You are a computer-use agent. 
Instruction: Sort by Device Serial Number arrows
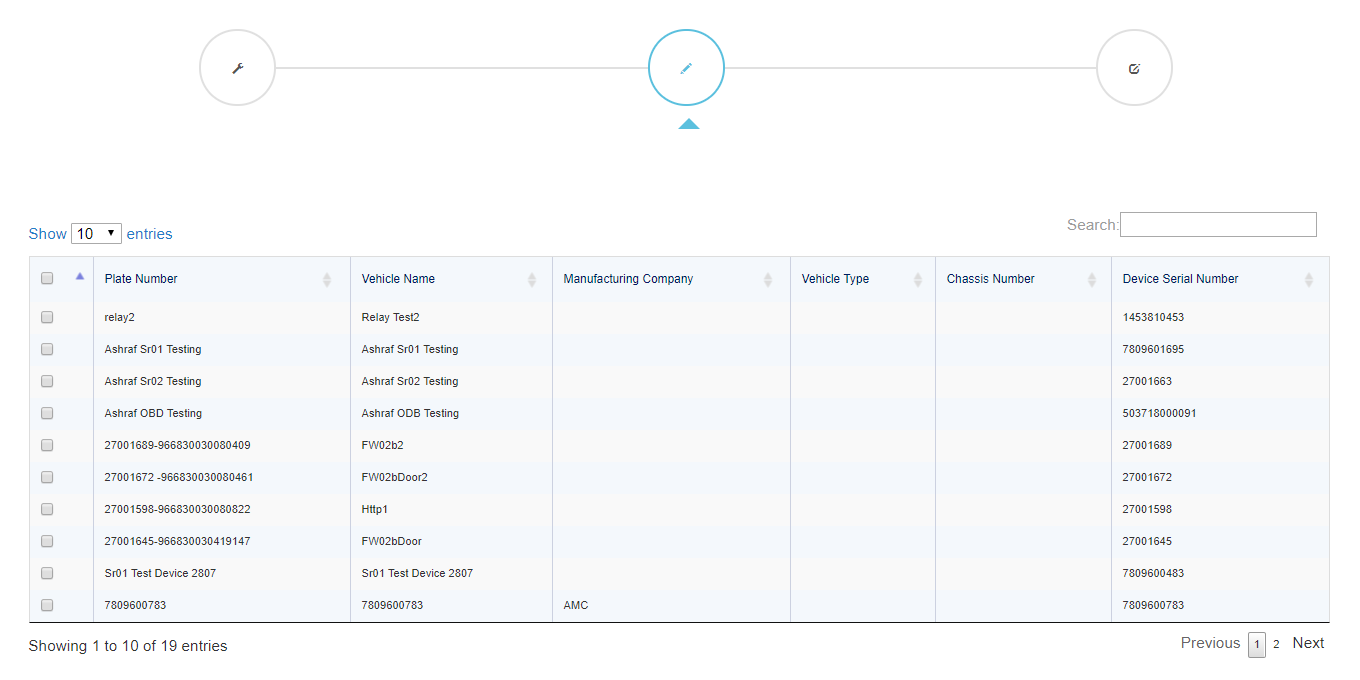[x=1309, y=280]
